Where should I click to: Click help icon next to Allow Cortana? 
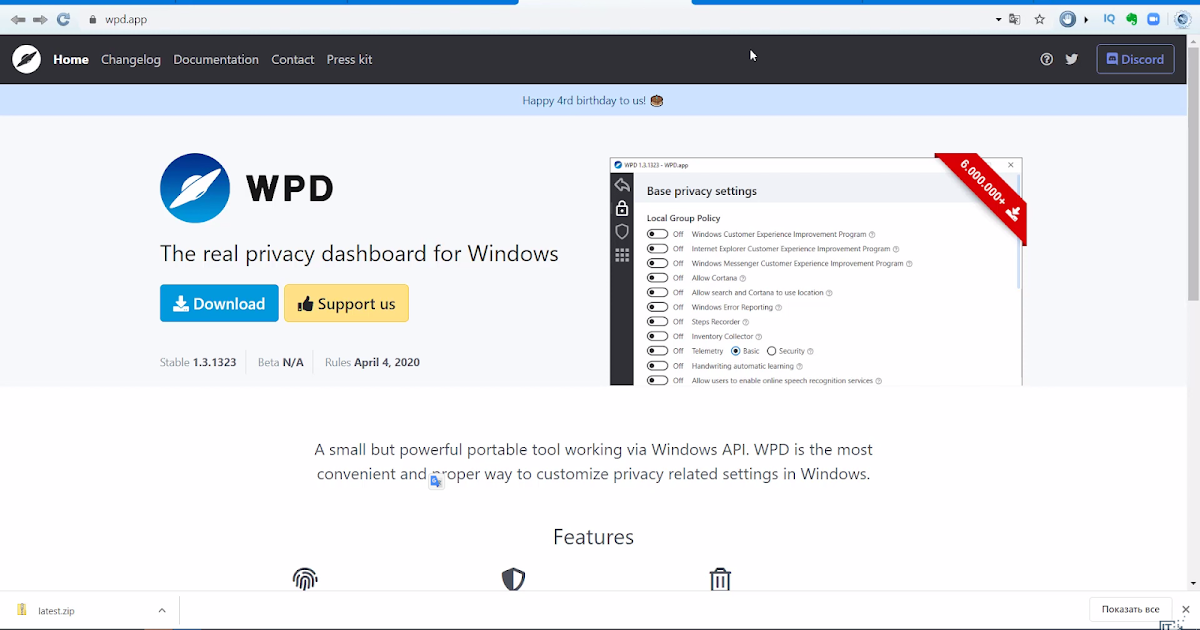coord(743,278)
